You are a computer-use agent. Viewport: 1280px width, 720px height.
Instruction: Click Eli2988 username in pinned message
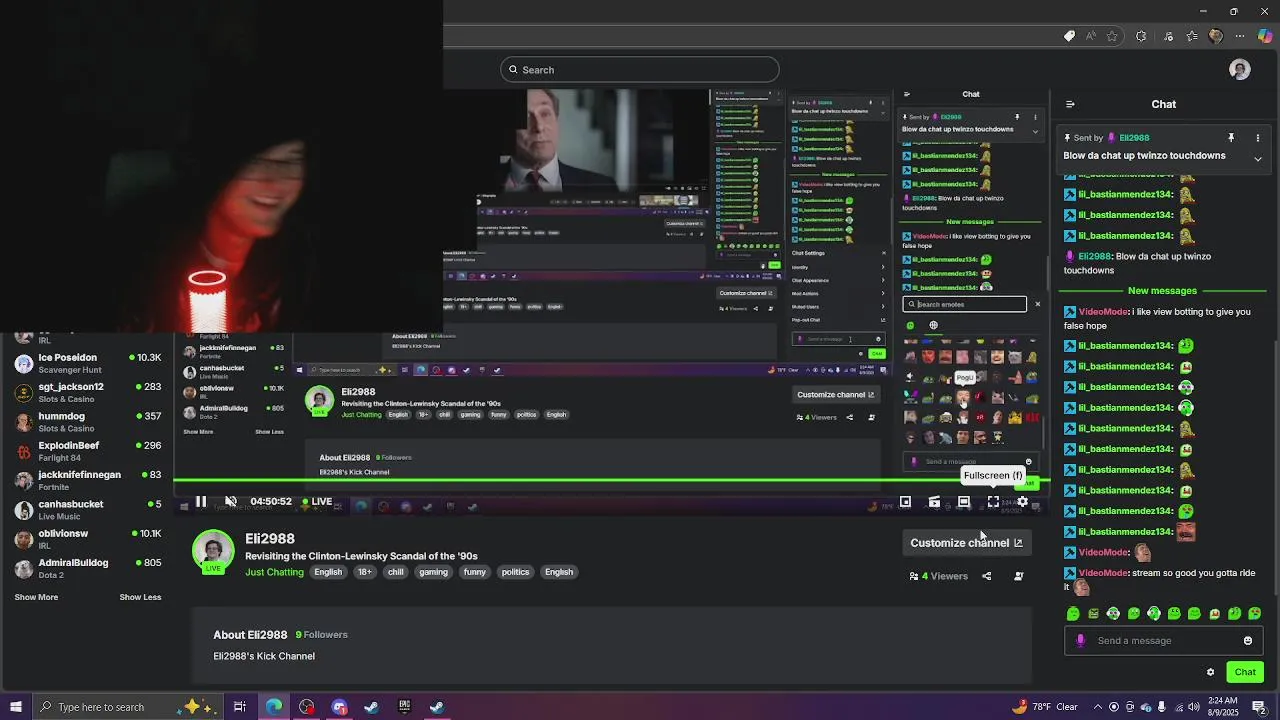pyautogui.click(x=1134, y=138)
